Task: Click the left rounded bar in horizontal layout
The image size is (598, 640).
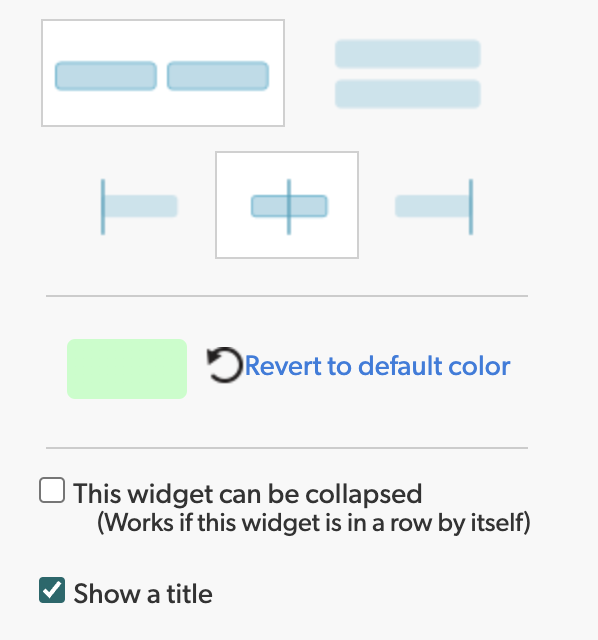Action: (106, 76)
